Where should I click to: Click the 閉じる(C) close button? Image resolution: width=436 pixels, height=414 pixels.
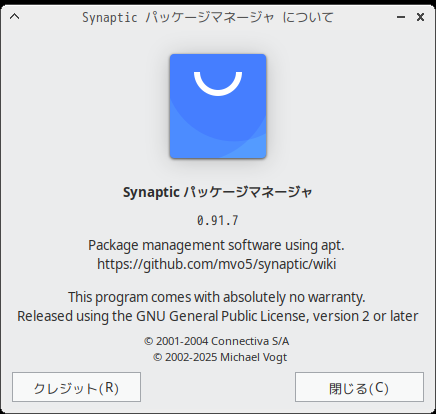pyautogui.click(x=359, y=387)
